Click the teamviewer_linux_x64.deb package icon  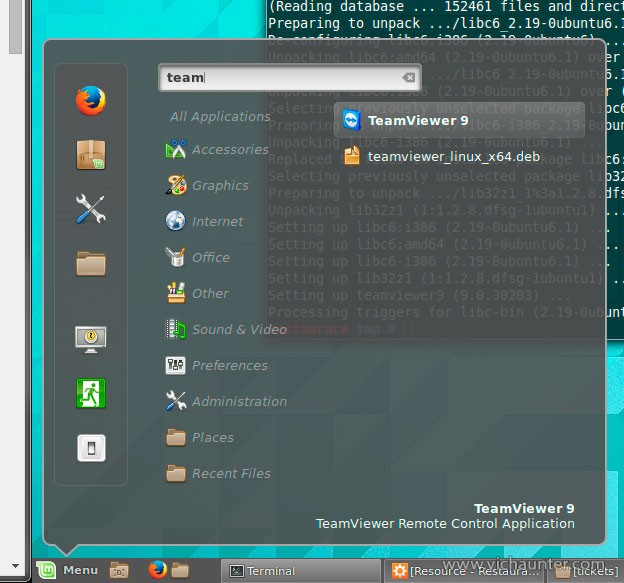(352, 156)
